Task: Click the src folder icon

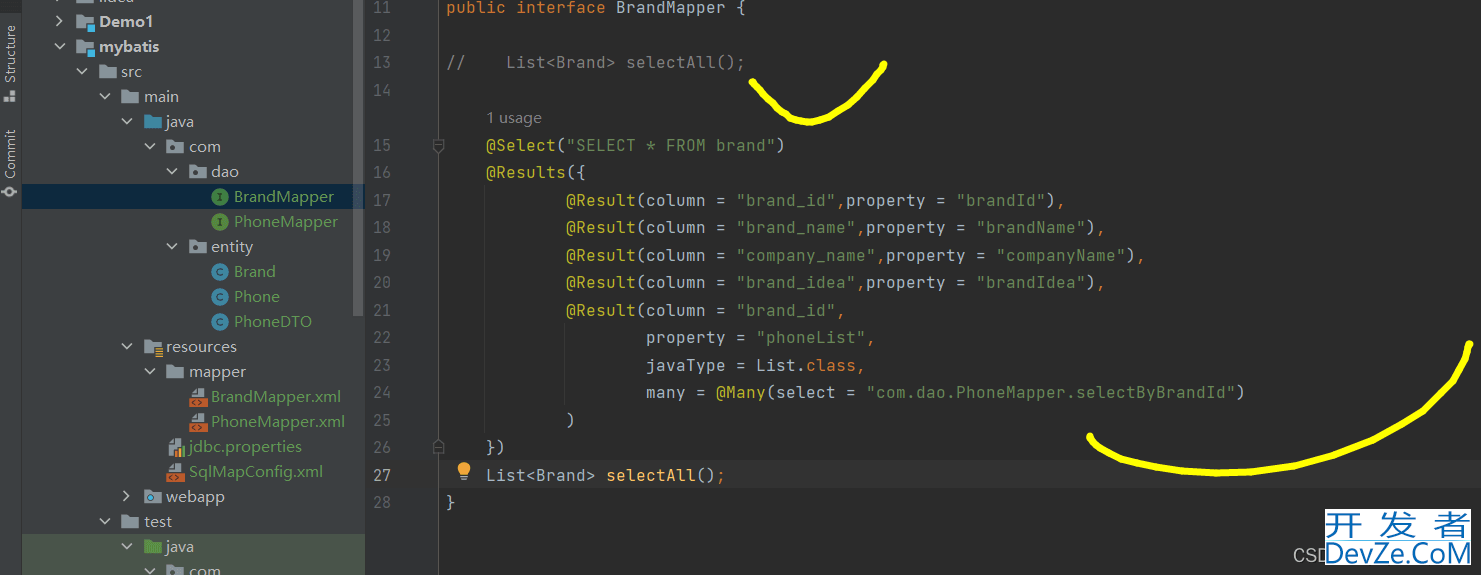Action: (108, 72)
